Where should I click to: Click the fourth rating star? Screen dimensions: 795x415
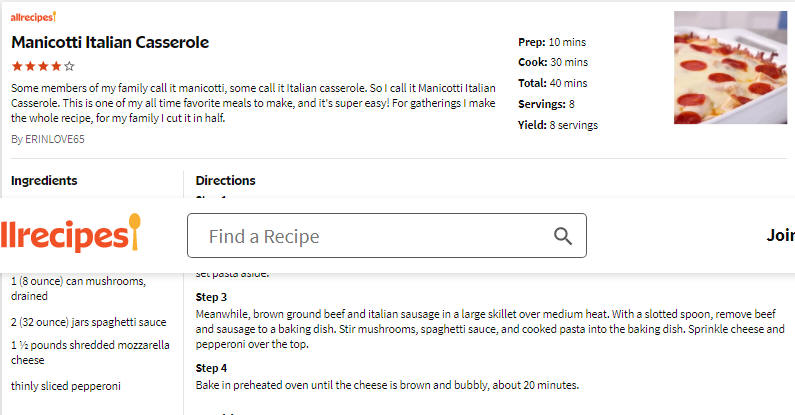[x=56, y=66]
